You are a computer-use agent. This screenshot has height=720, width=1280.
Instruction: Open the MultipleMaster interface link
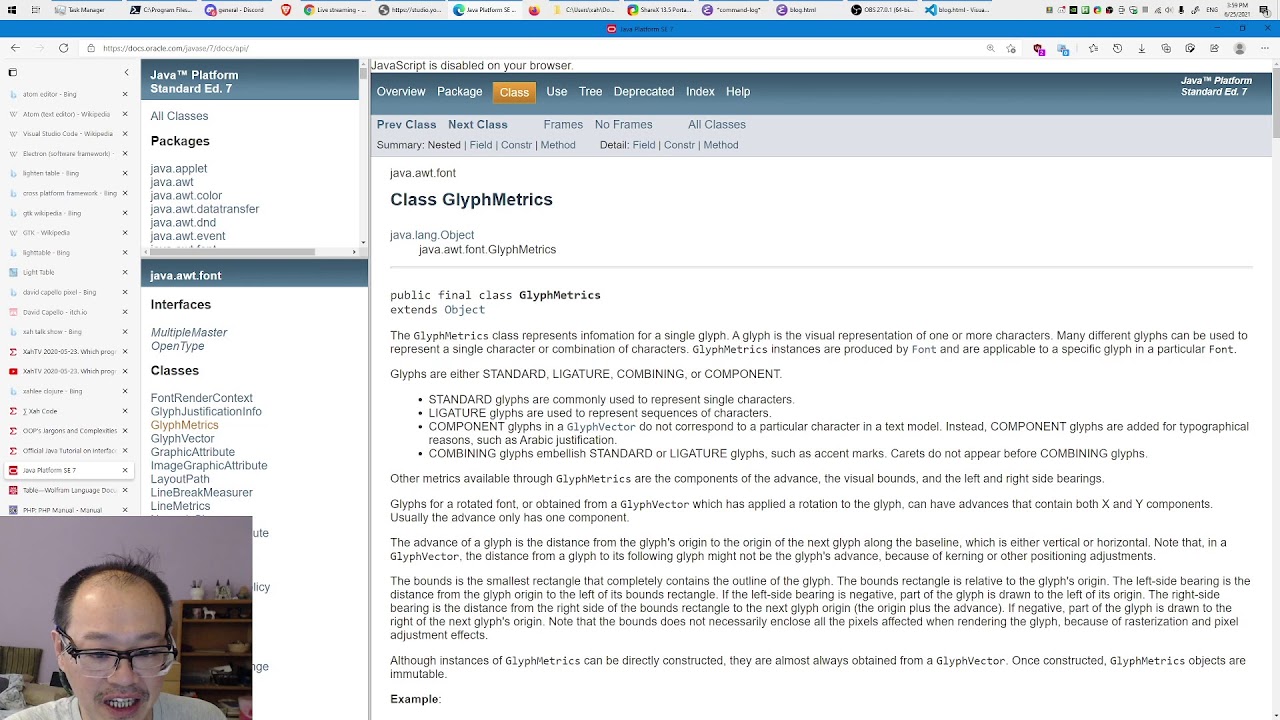tap(189, 332)
